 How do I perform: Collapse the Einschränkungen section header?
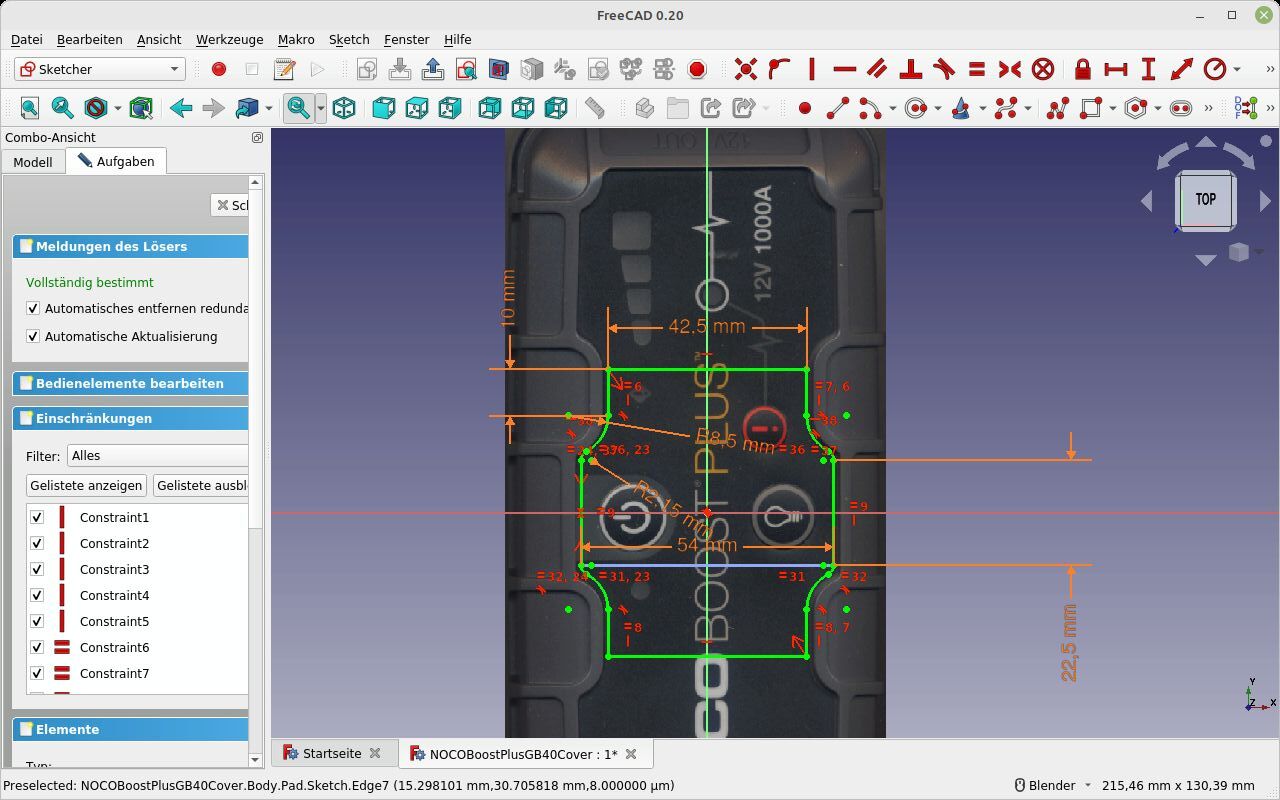pos(131,418)
